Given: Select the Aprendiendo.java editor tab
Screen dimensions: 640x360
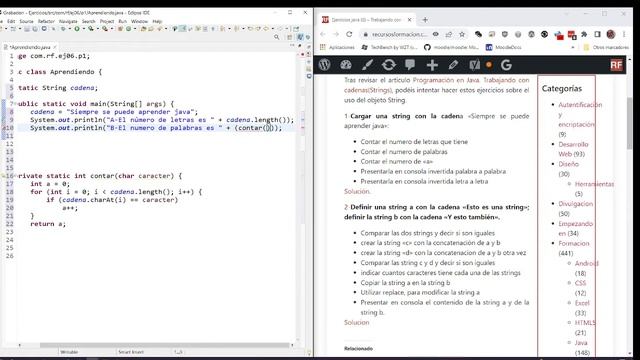Looking at the screenshot, I should point(30,47).
